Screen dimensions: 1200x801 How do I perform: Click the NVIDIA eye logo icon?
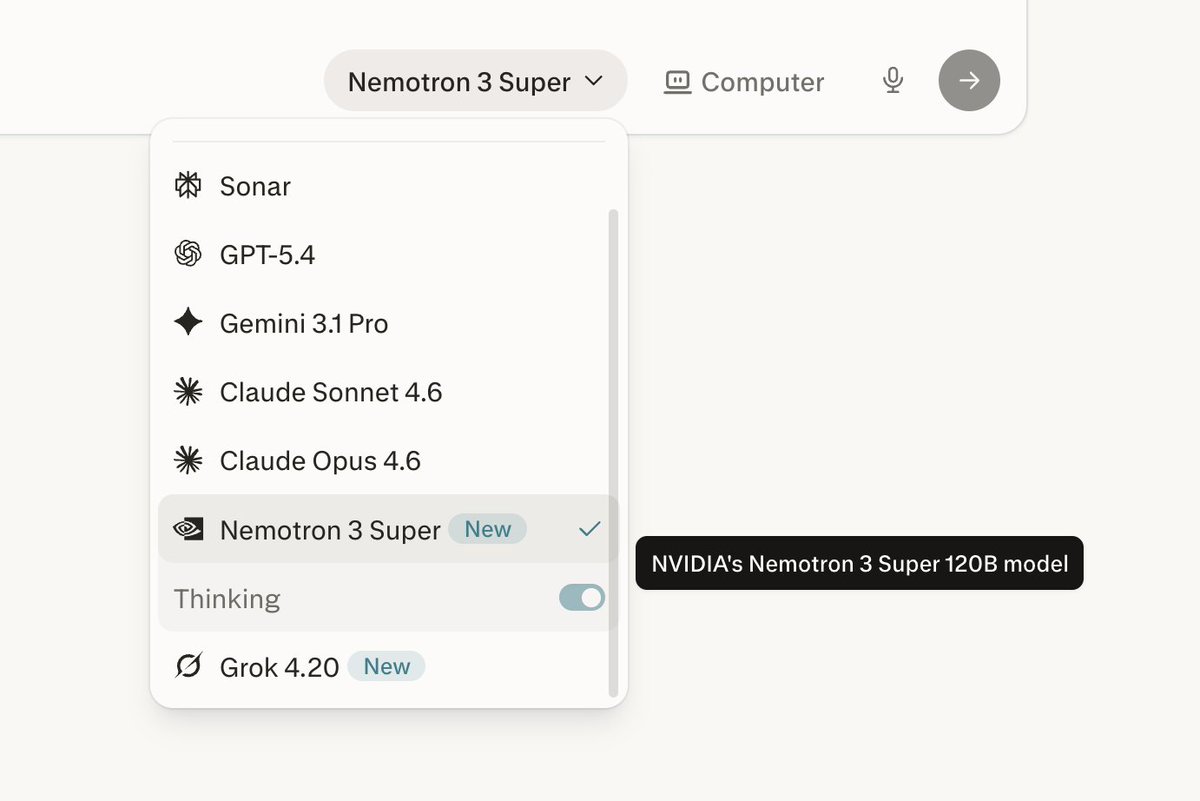[x=187, y=529]
